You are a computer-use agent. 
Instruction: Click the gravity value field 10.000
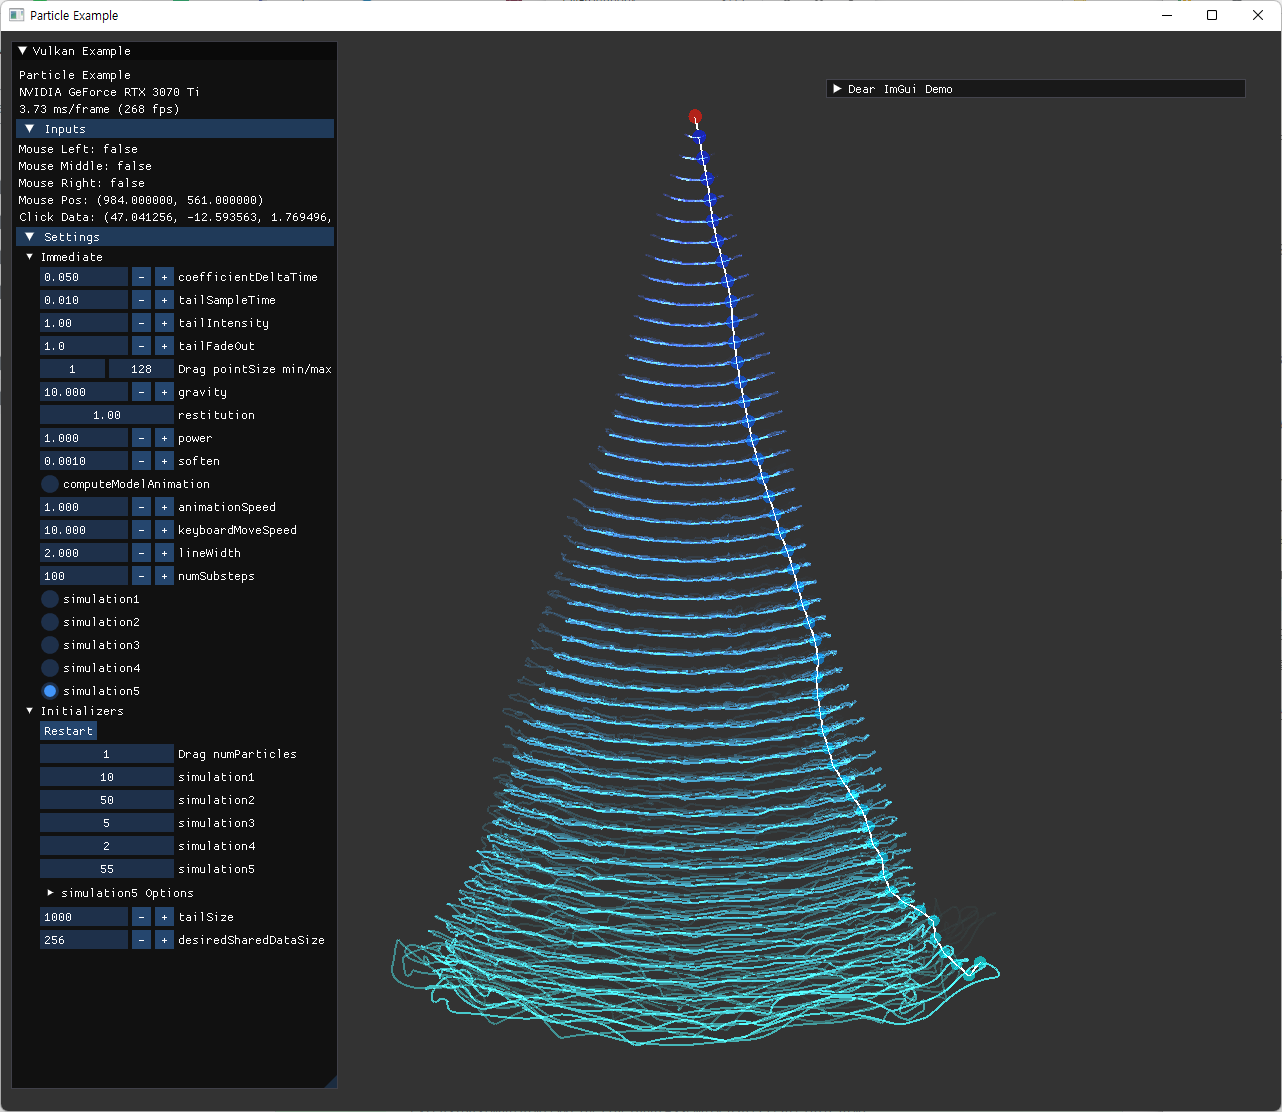pos(84,392)
